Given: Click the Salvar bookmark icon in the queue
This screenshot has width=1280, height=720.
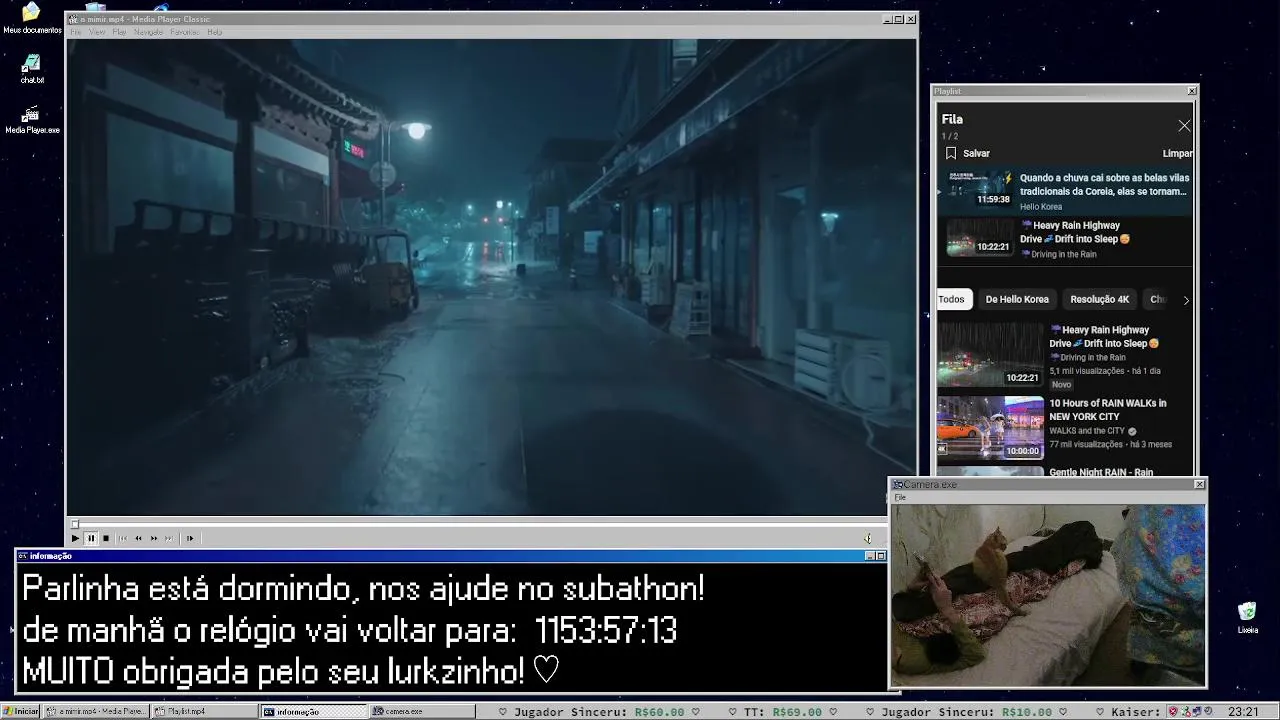Looking at the screenshot, I should point(951,154).
